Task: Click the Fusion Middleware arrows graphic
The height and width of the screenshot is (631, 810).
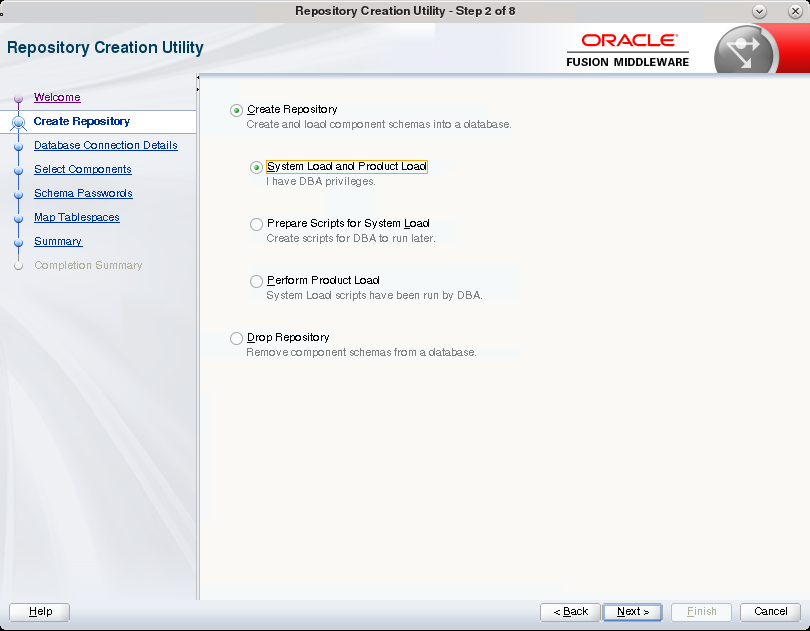Action: (745, 49)
